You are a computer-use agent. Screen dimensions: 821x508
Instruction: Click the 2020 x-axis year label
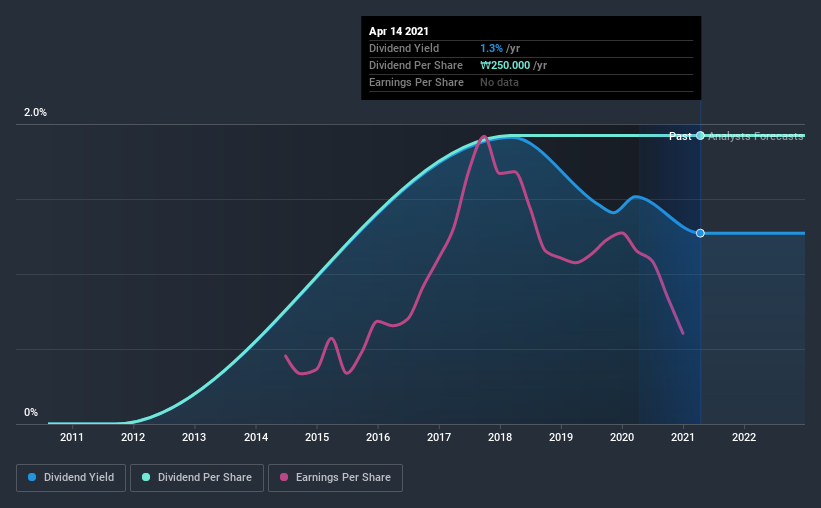(622, 437)
